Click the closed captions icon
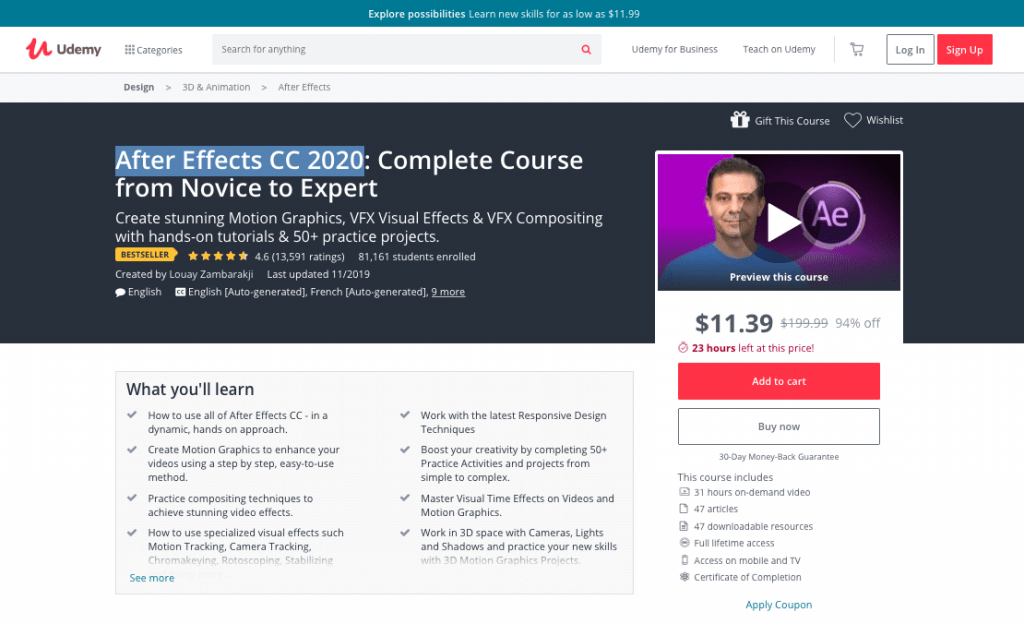This screenshot has width=1024, height=624. (180, 292)
